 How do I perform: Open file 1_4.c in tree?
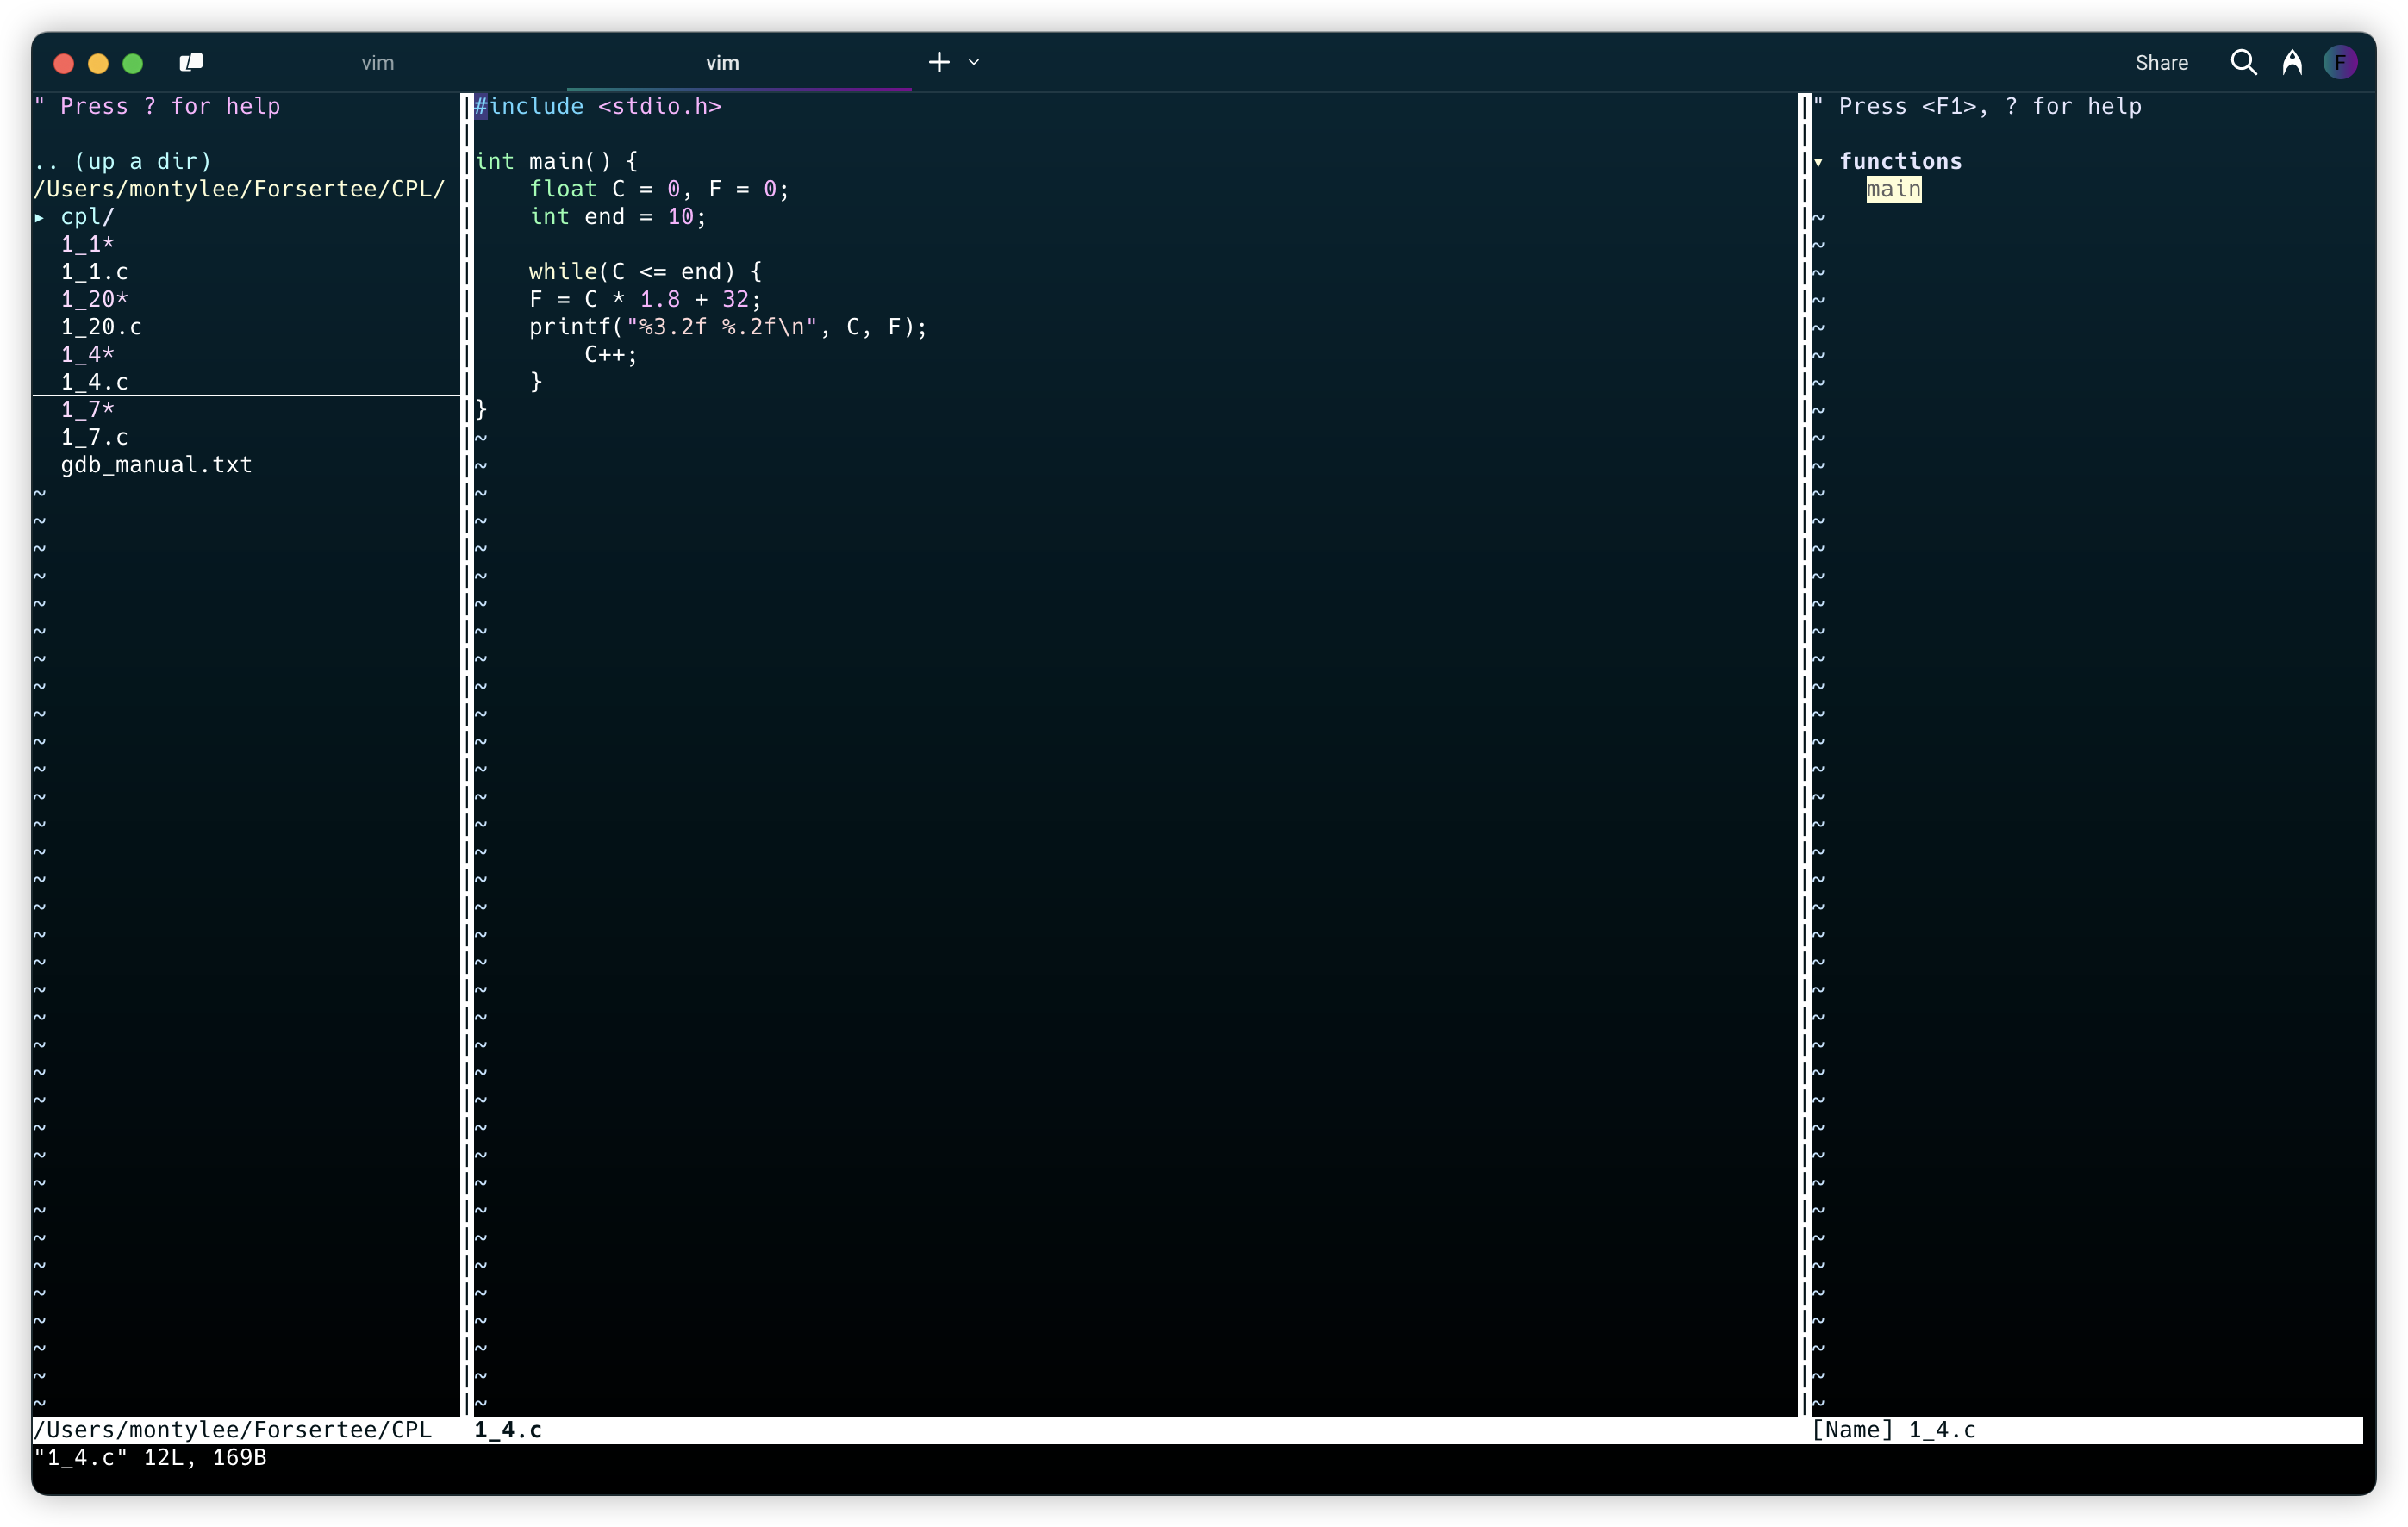pos(94,382)
